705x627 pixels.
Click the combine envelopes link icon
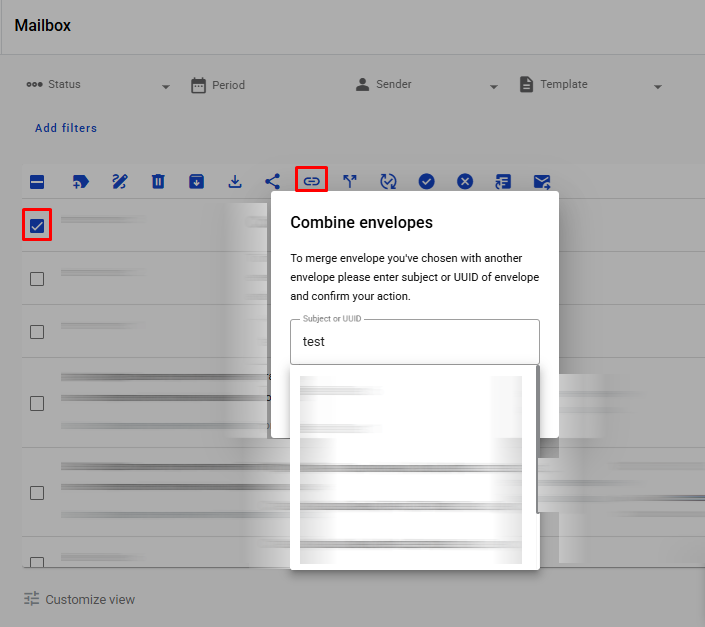tap(311, 181)
